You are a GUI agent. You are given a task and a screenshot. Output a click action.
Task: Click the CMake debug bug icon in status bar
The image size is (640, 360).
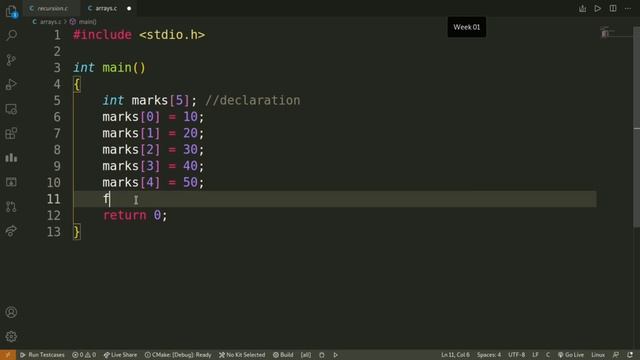[322, 355]
